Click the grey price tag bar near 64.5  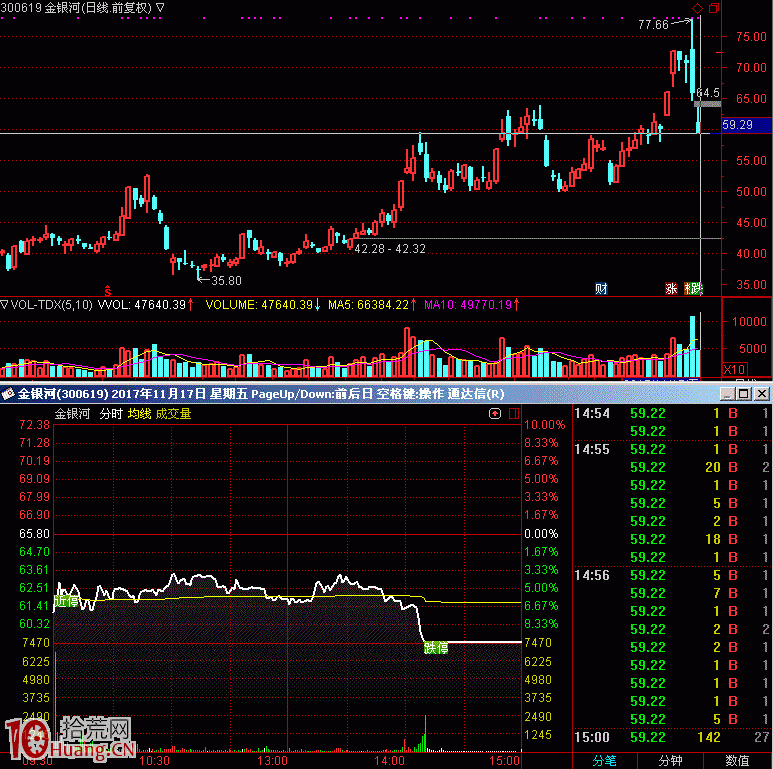pos(707,104)
